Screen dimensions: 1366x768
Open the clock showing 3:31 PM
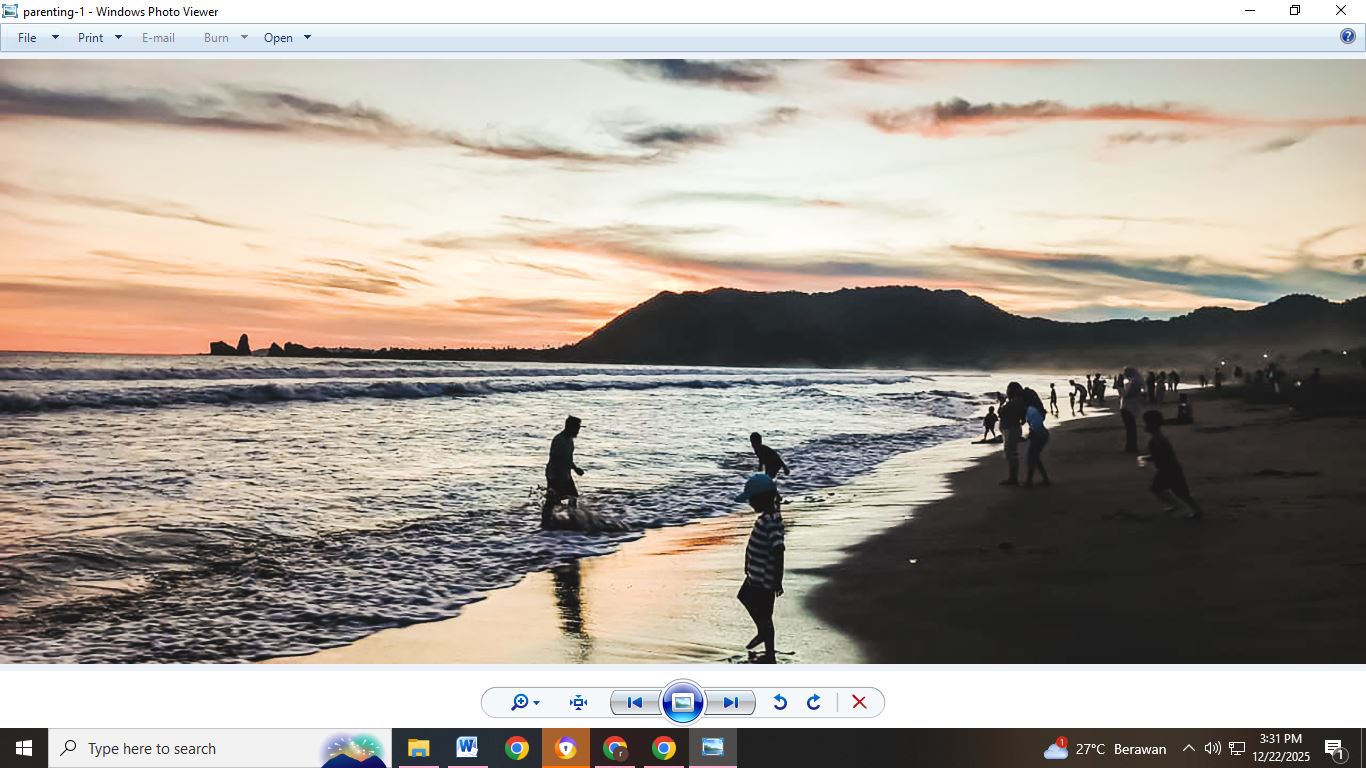tap(1280, 748)
